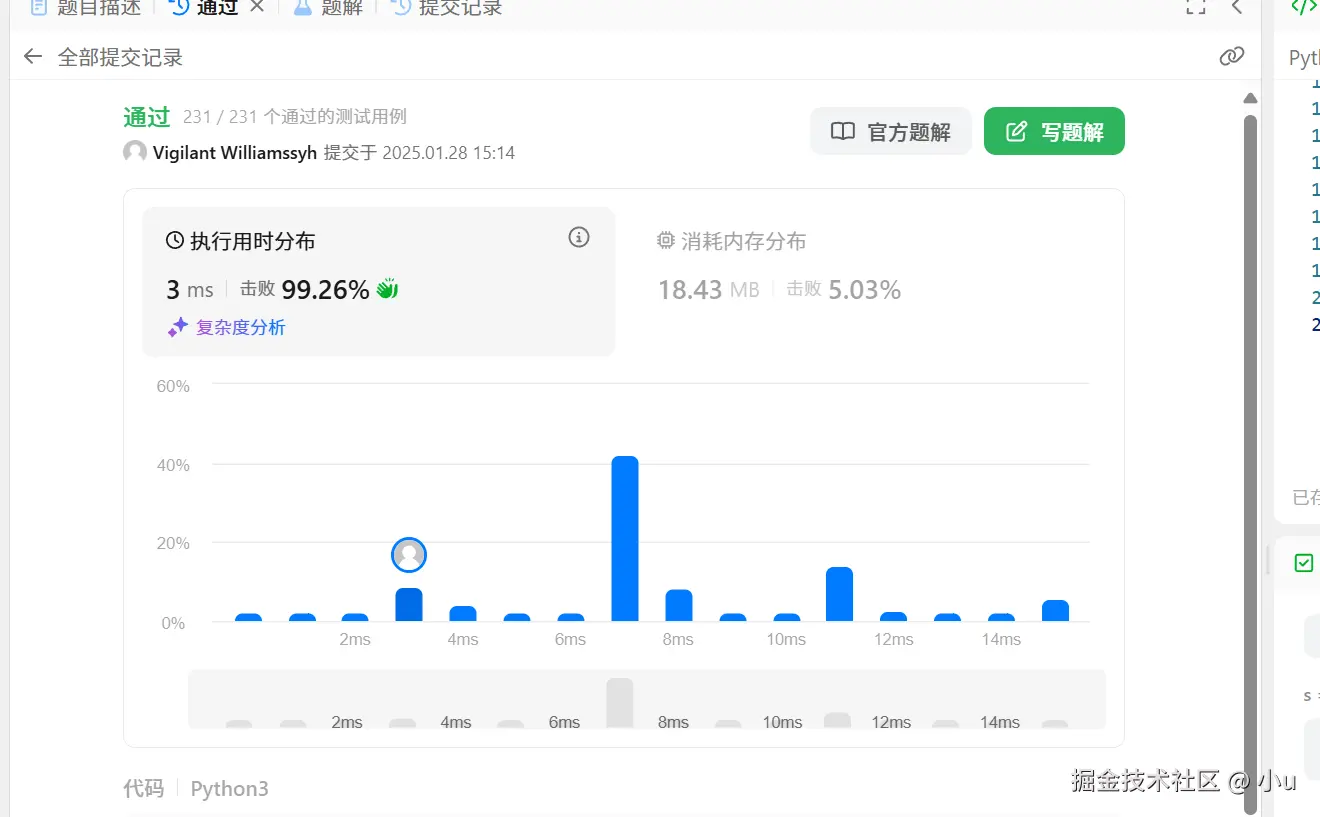Collapse the panel with the left chevron
Viewport: 1320px width, 817px height.
pyautogui.click(x=1237, y=7)
